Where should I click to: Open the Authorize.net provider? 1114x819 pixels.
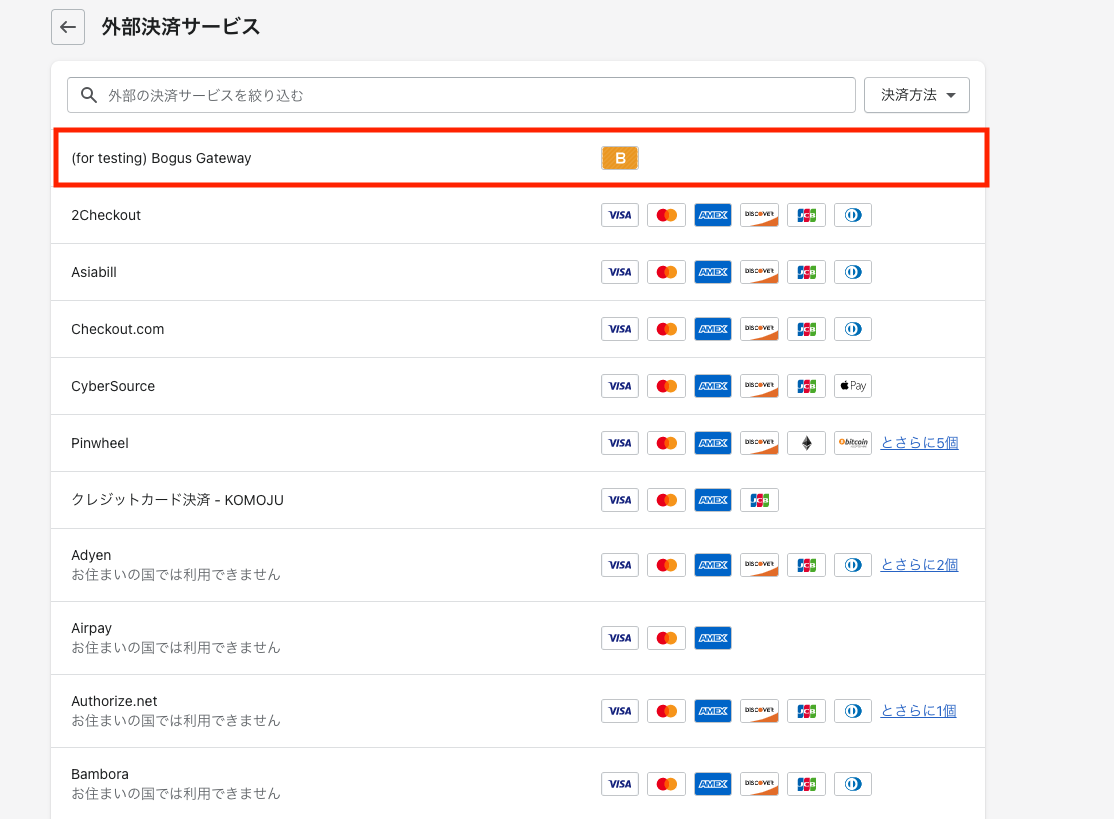point(518,711)
